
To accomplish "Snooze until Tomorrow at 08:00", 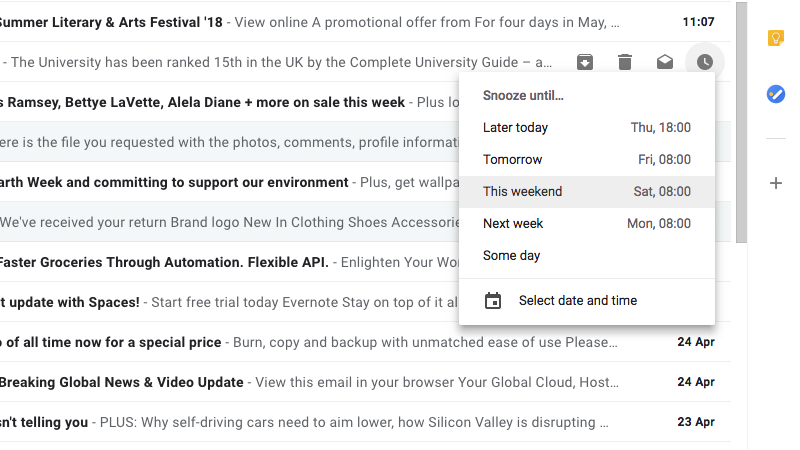I will 586,160.
